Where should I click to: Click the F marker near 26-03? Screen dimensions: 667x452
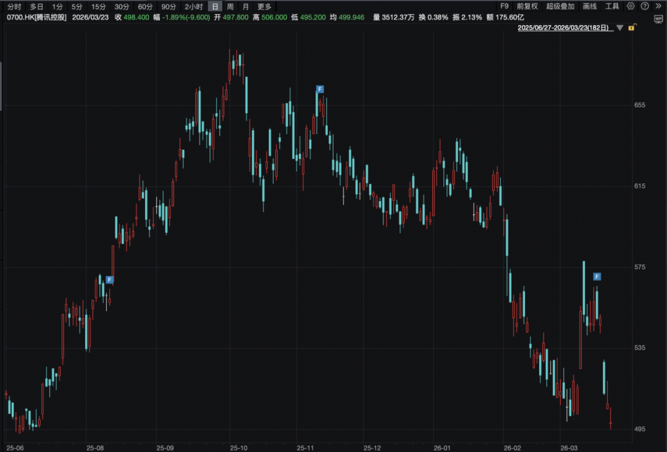[597, 276]
